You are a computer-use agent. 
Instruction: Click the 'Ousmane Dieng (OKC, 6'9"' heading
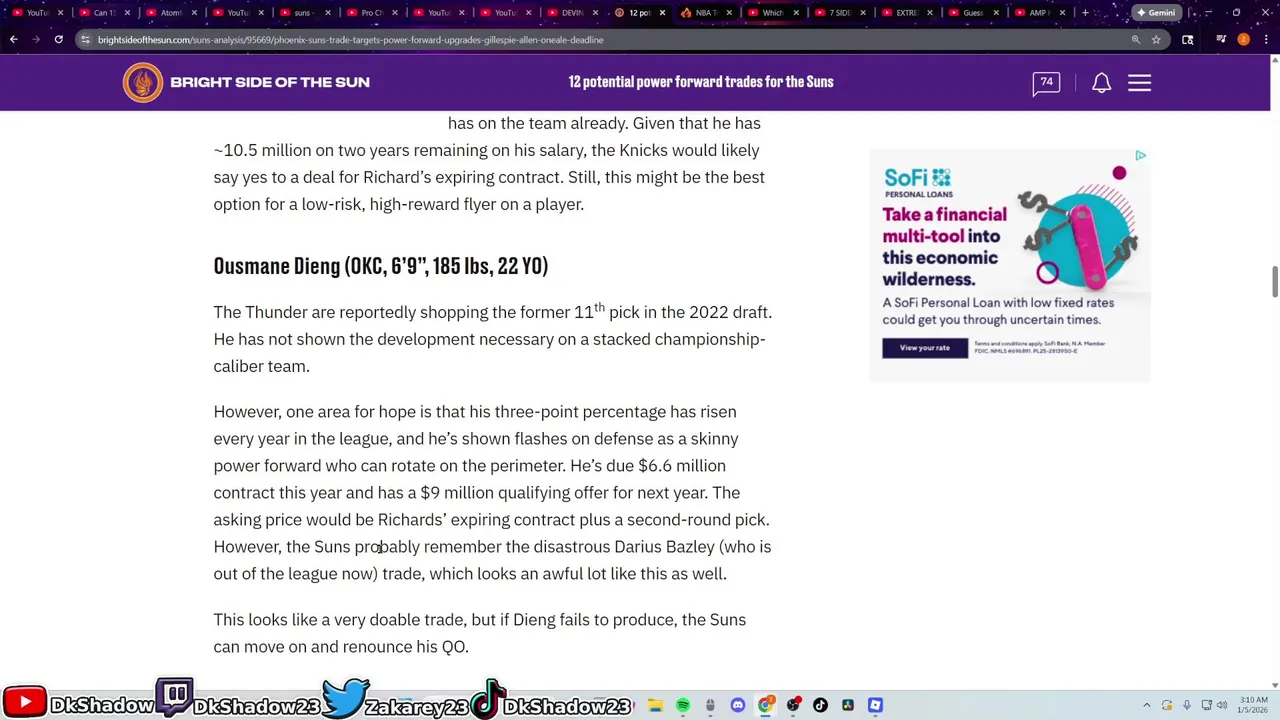[381, 266]
